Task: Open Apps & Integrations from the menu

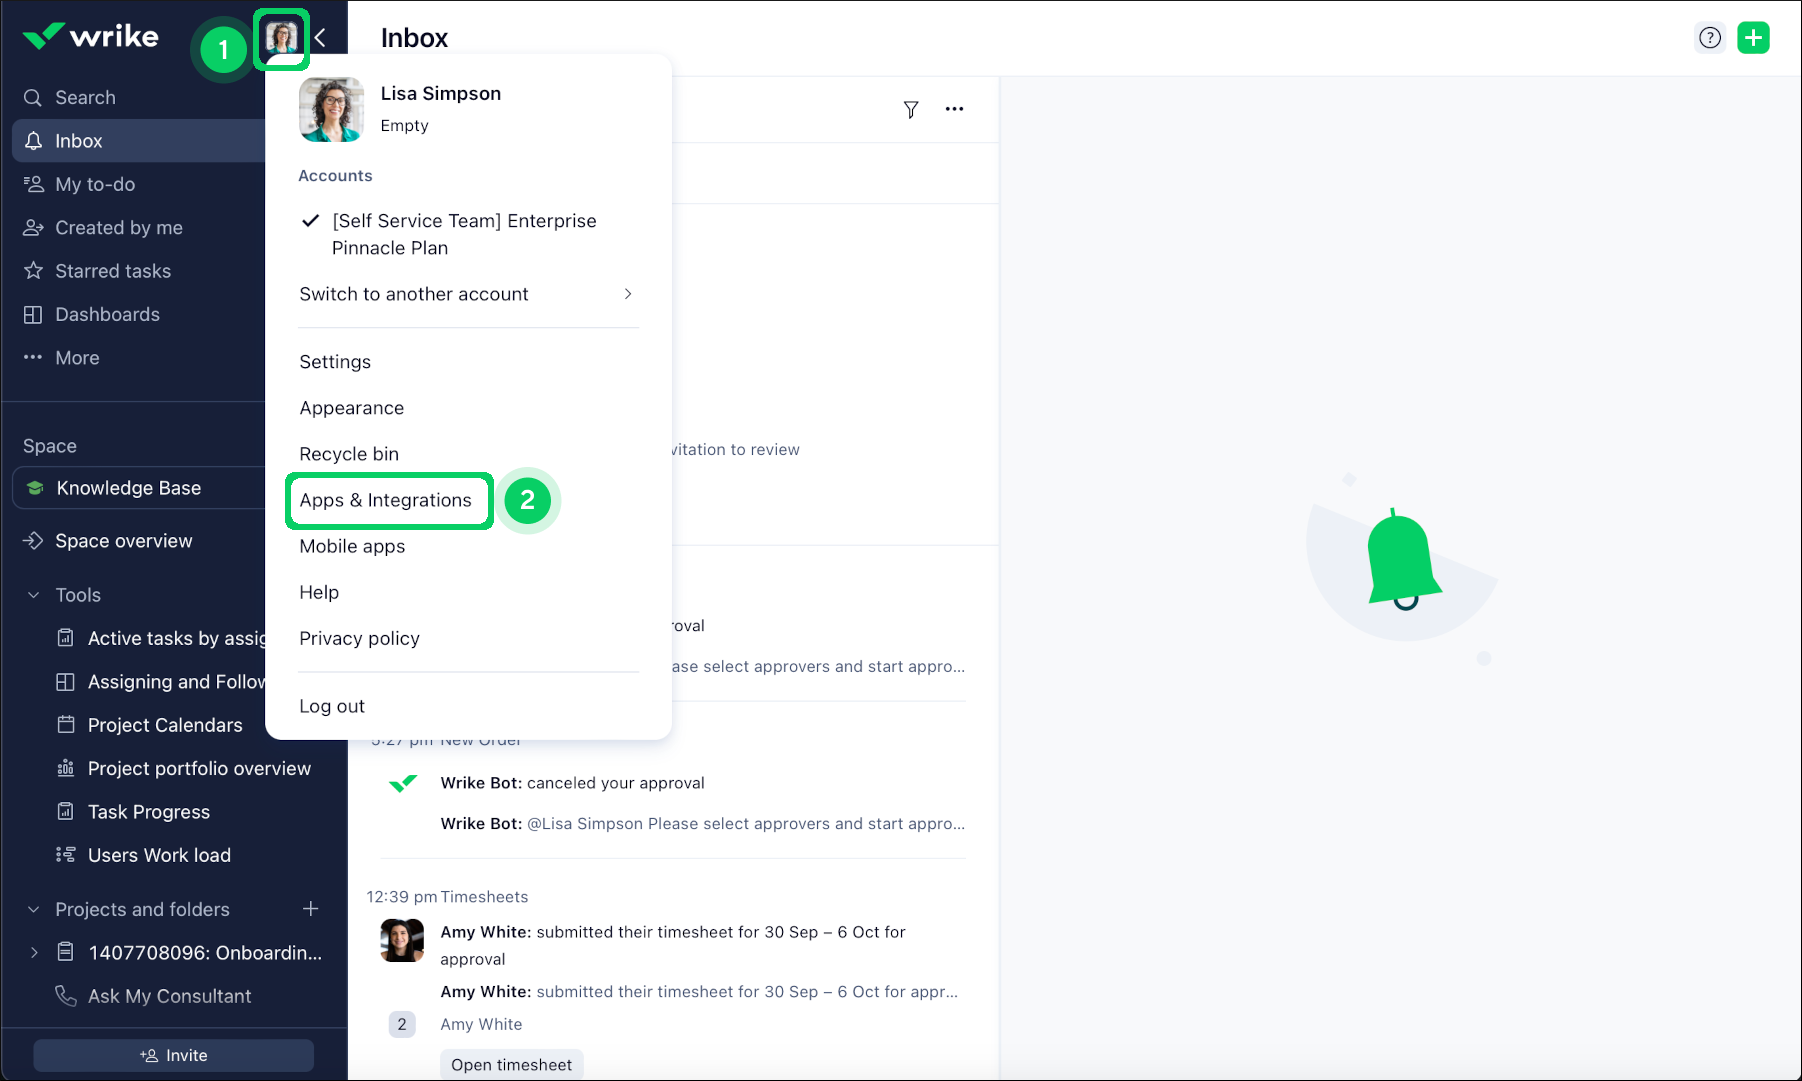Action: [388, 500]
